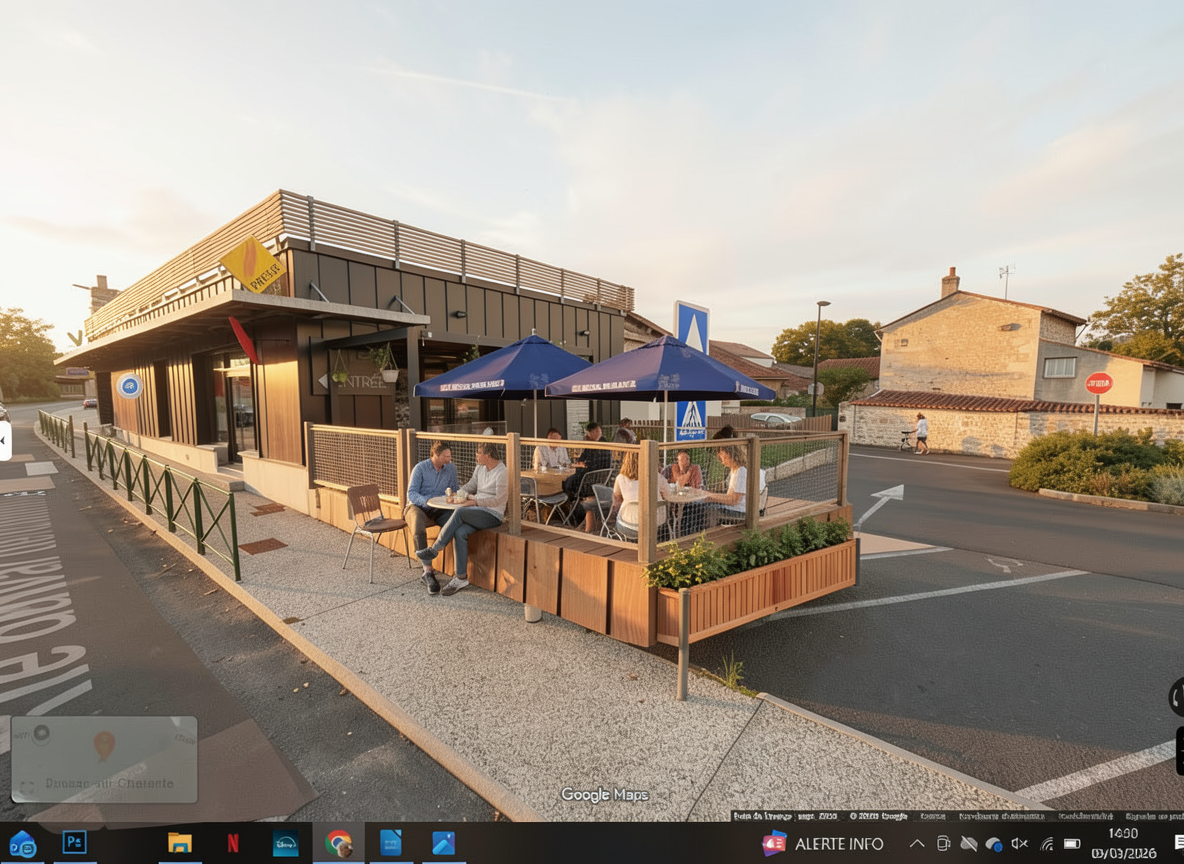Expand the hidden system tray icons
Image resolution: width=1184 pixels, height=864 pixels.
(x=916, y=844)
